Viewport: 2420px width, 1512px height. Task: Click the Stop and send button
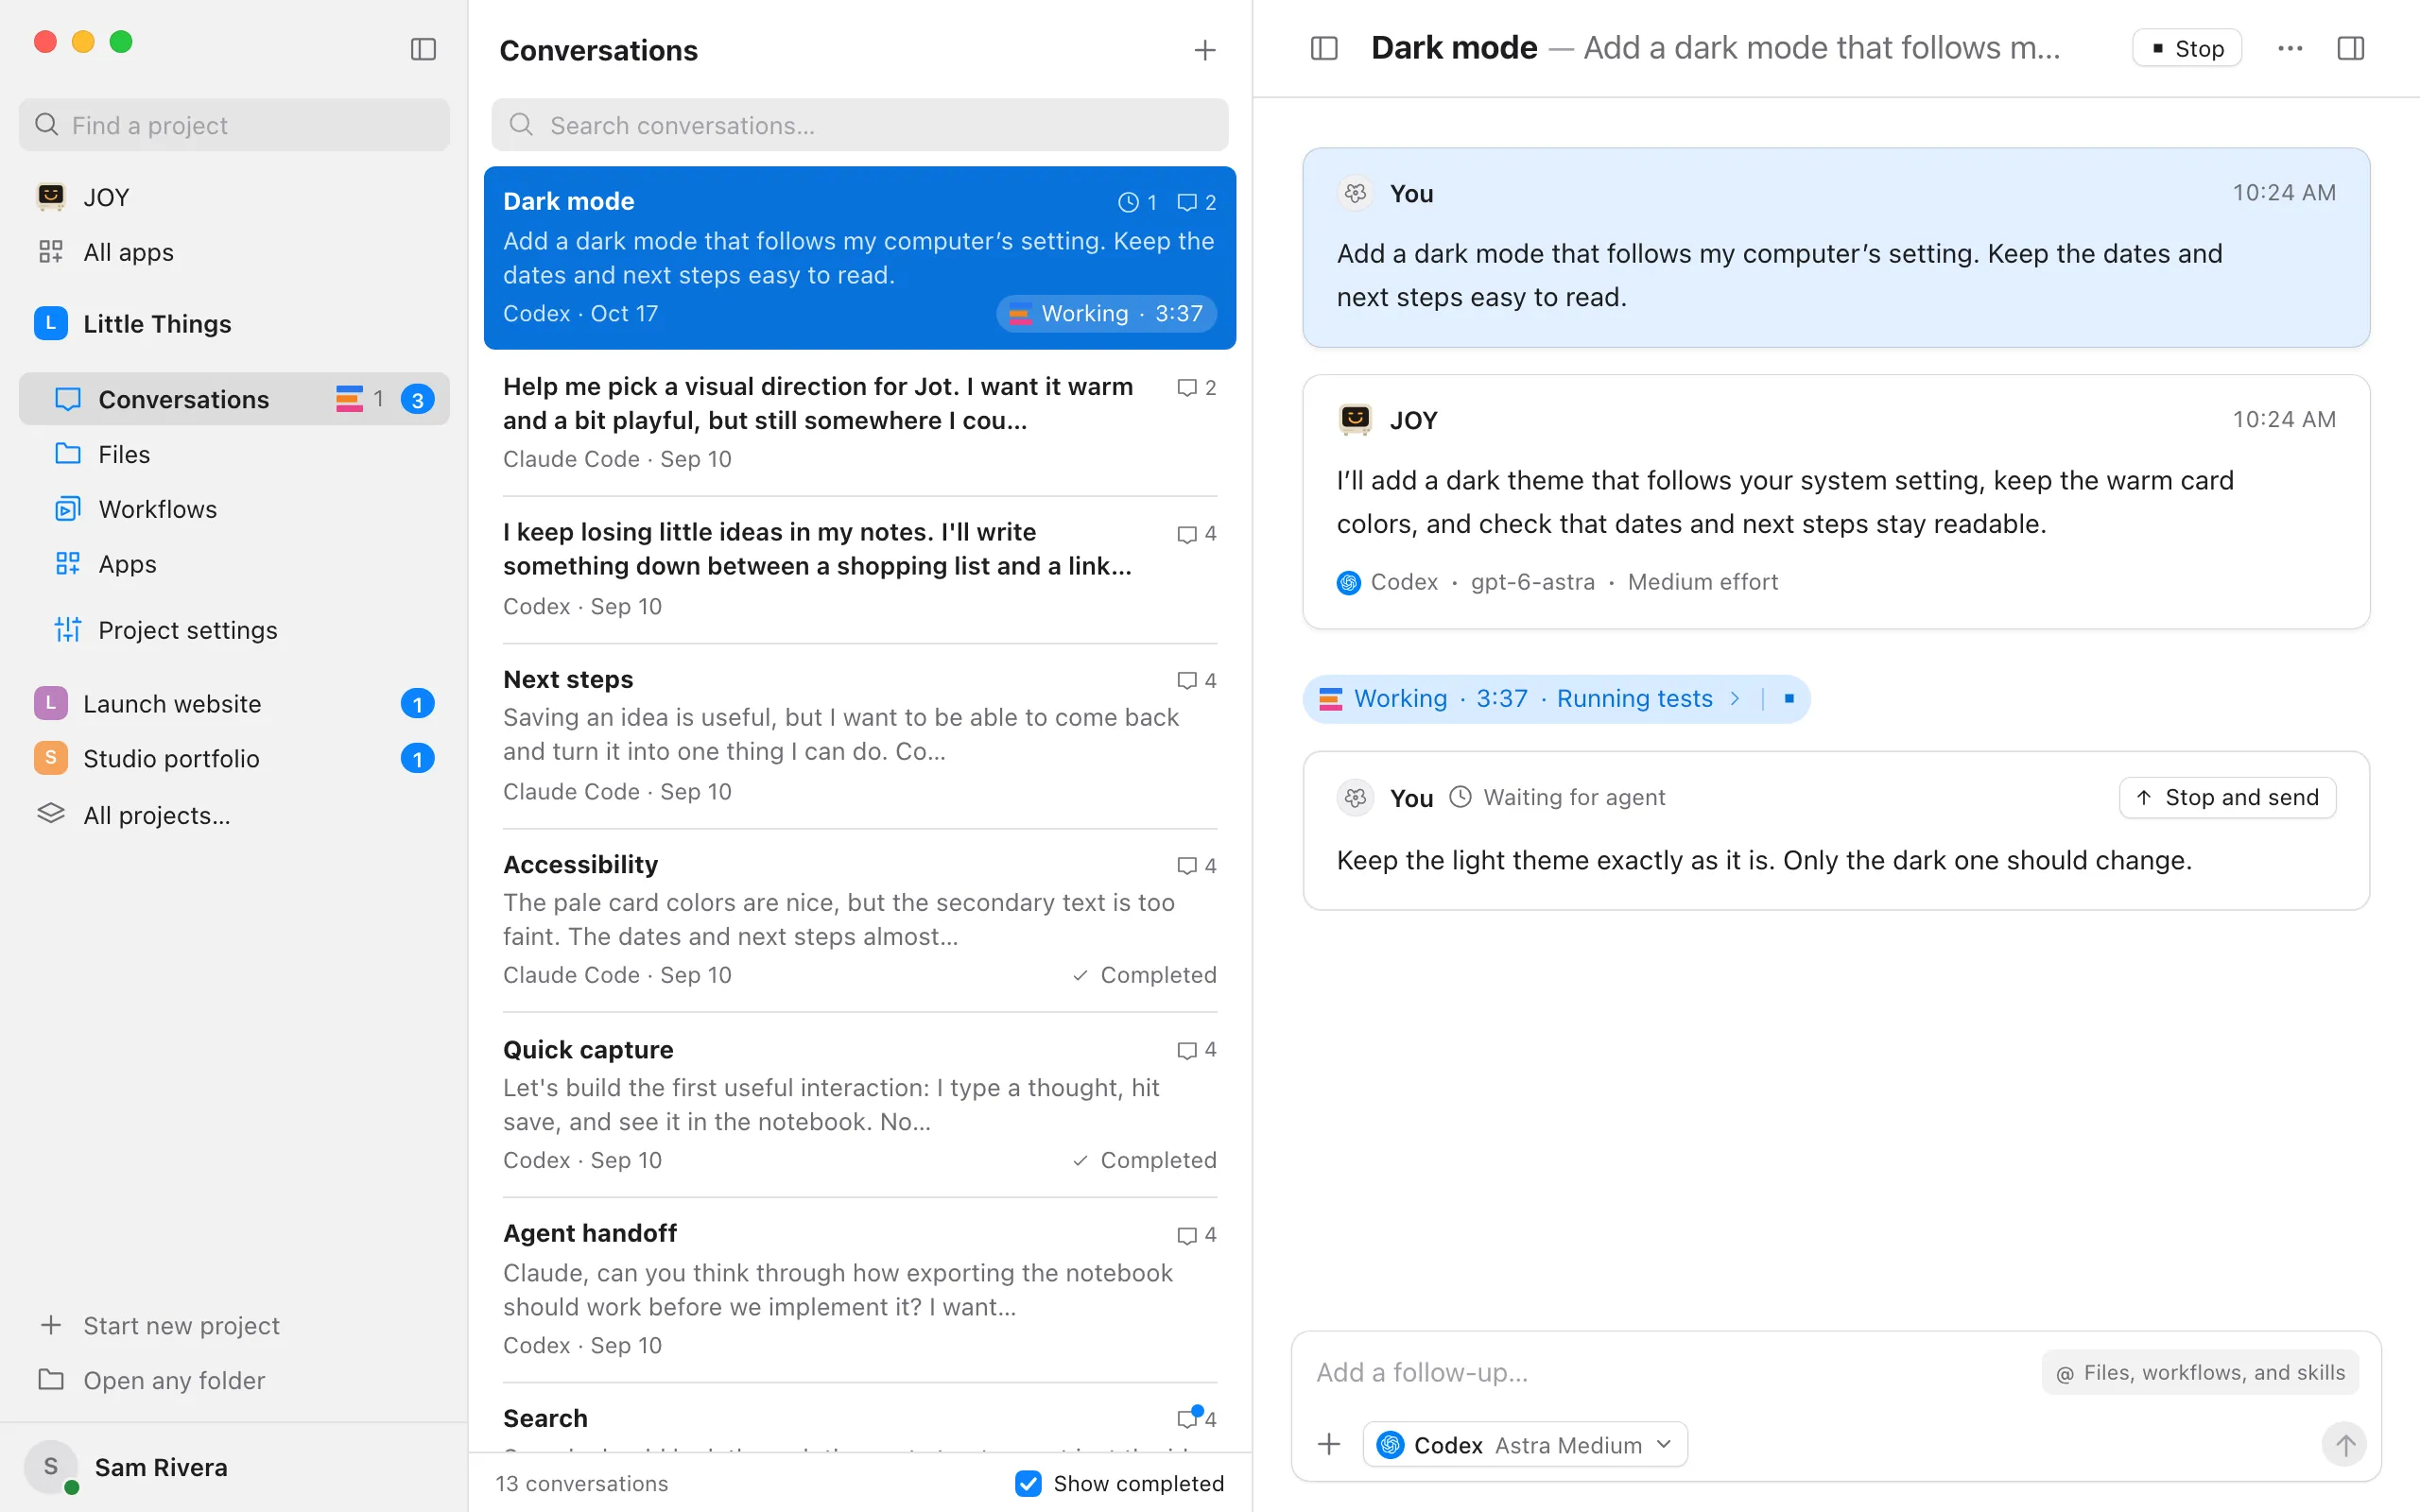pyautogui.click(x=2227, y=797)
